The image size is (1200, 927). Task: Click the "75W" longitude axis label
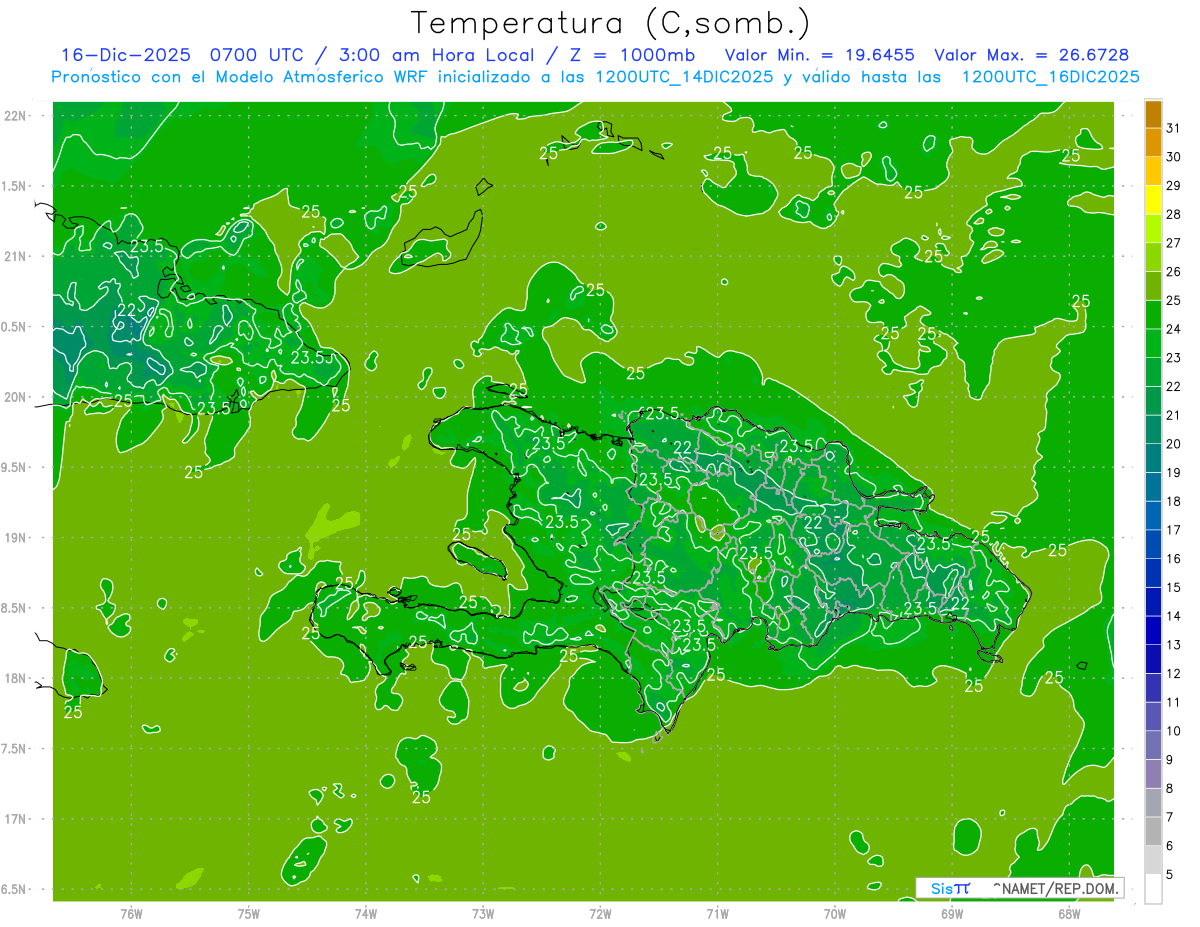pos(249,914)
